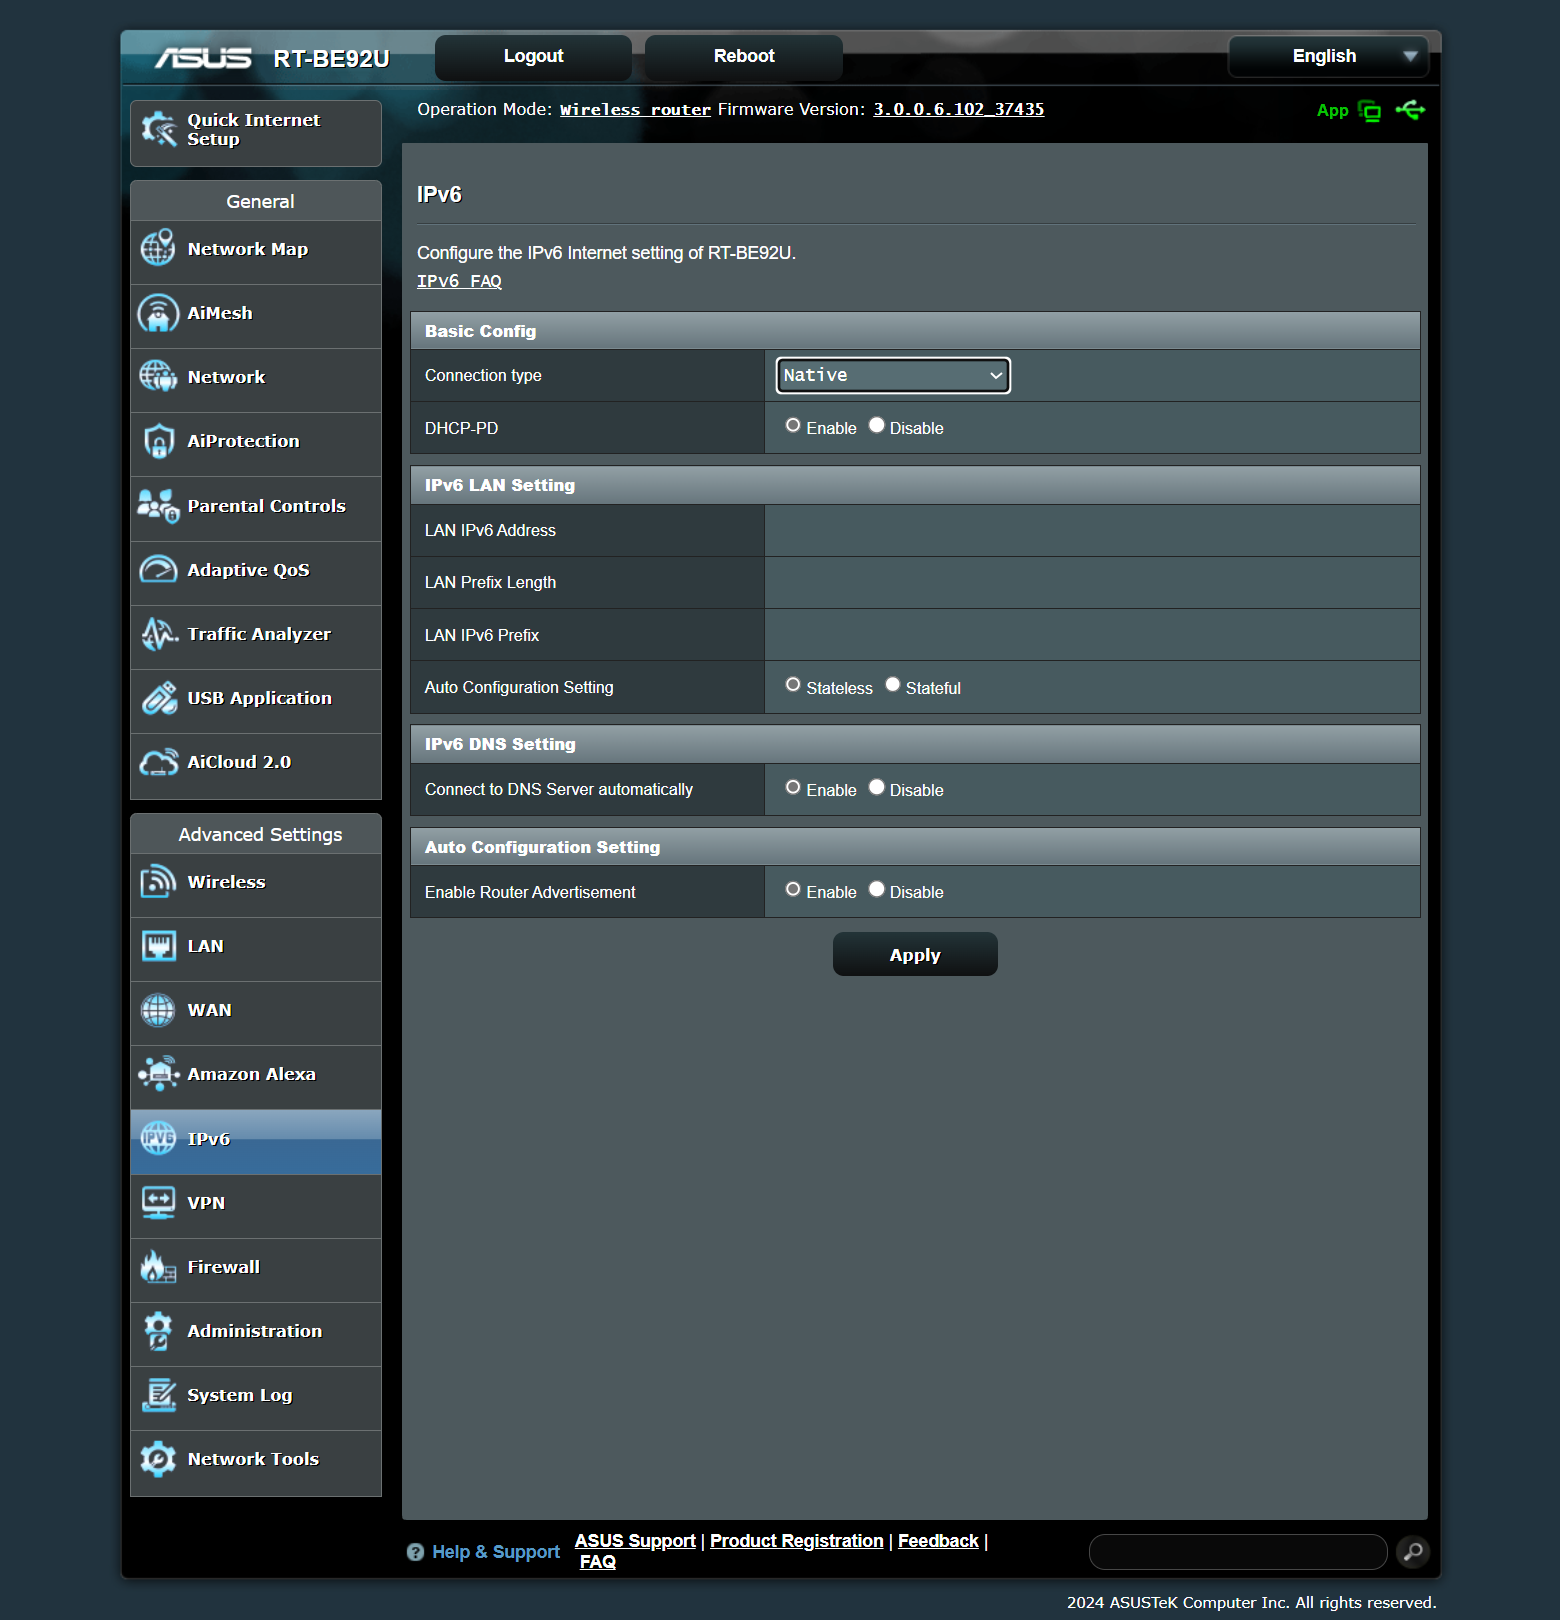
Task: Open the VPN monitor icon
Action: click(159, 1202)
